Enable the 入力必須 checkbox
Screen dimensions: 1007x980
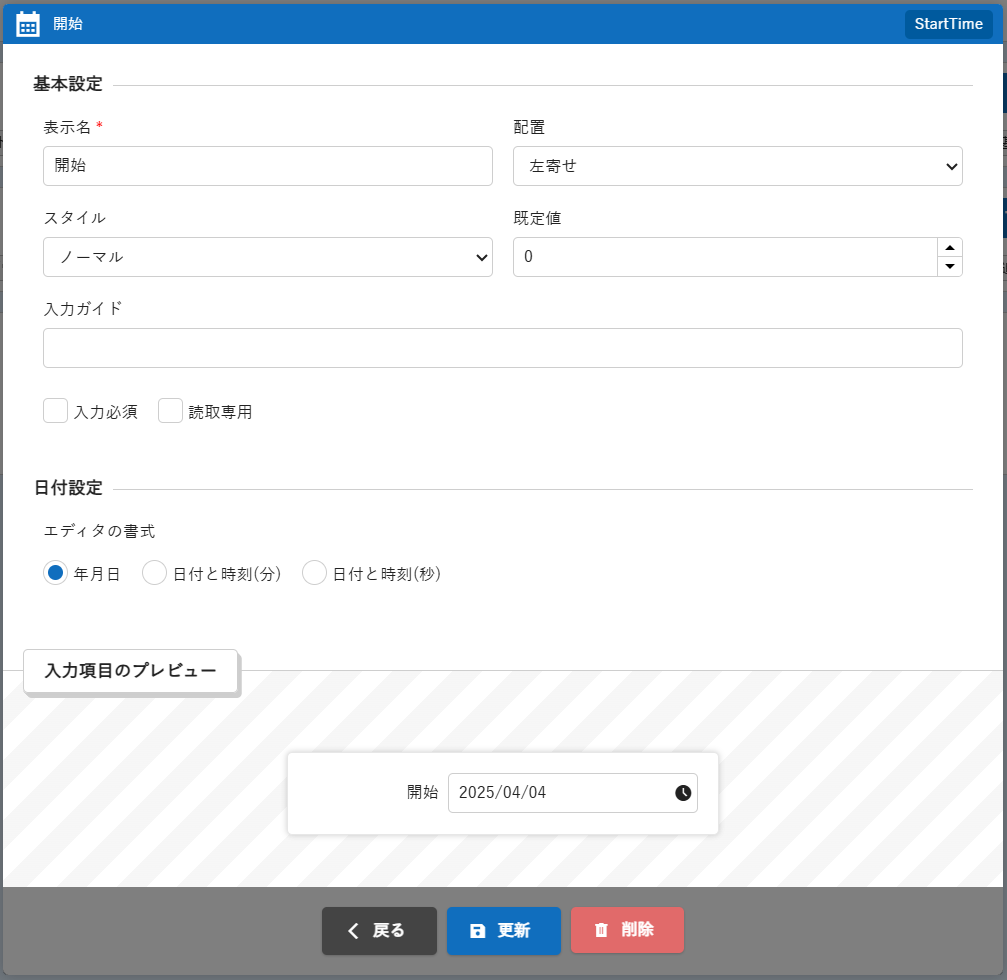pos(55,411)
